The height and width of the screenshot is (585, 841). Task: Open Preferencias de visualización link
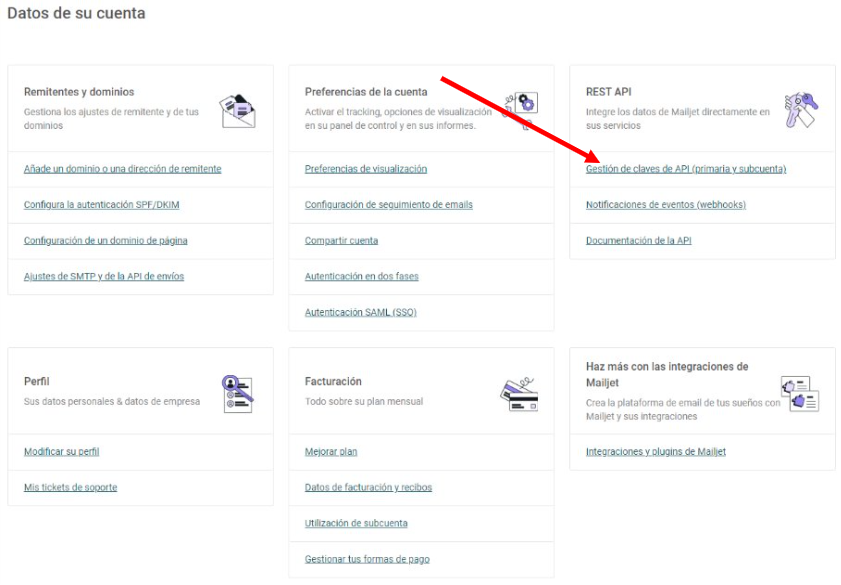(366, 169)
